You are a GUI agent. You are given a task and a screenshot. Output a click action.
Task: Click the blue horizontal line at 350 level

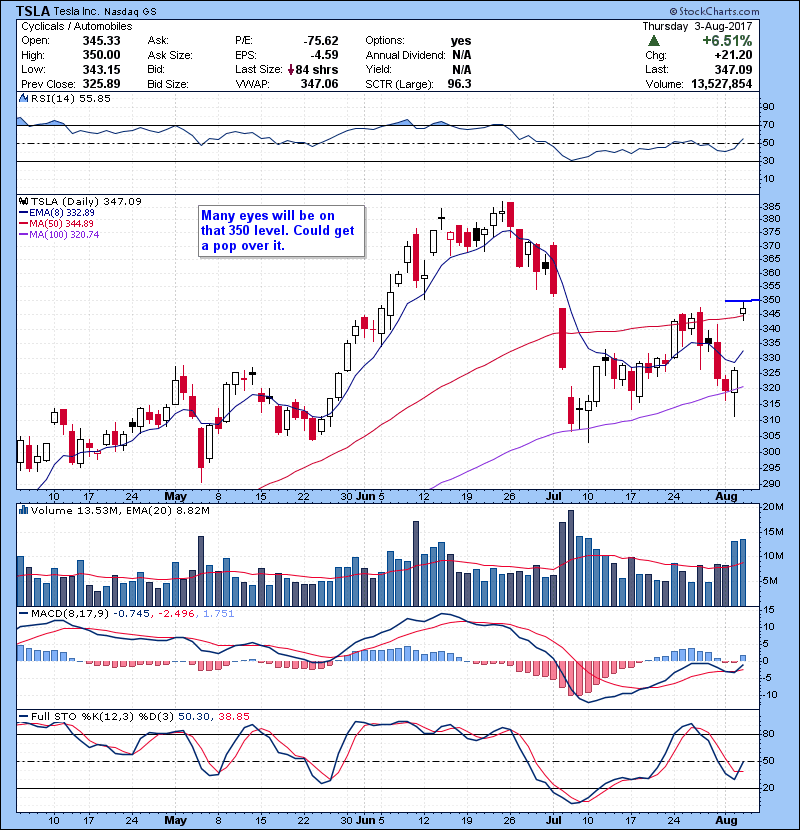point(742,301)
